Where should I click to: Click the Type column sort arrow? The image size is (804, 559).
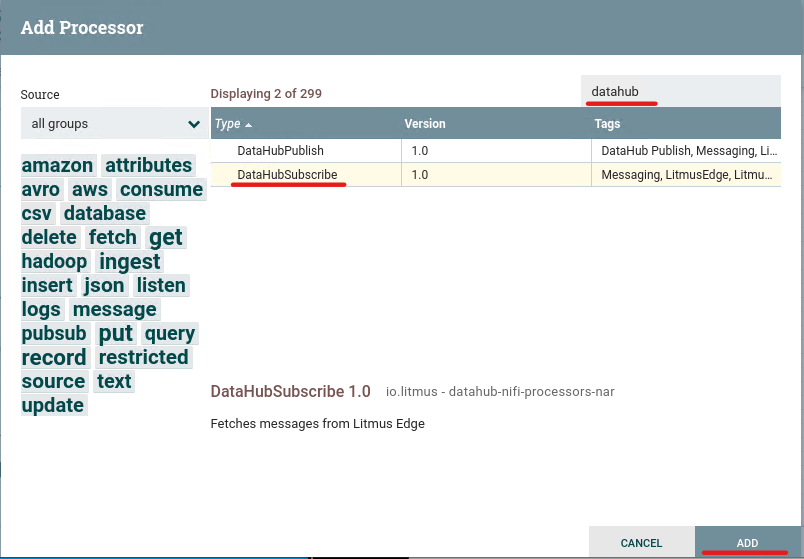tap(249, 125)
